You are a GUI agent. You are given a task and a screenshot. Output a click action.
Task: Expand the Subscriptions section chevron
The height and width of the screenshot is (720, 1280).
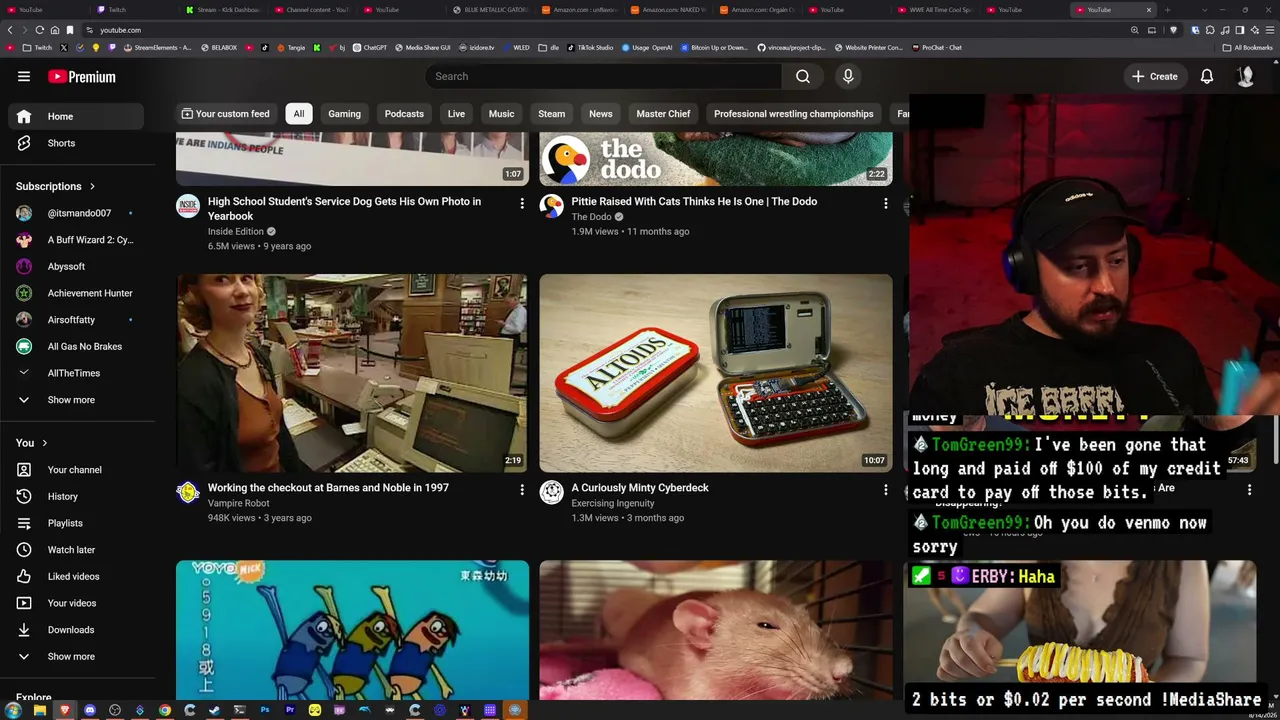[92, 186]
